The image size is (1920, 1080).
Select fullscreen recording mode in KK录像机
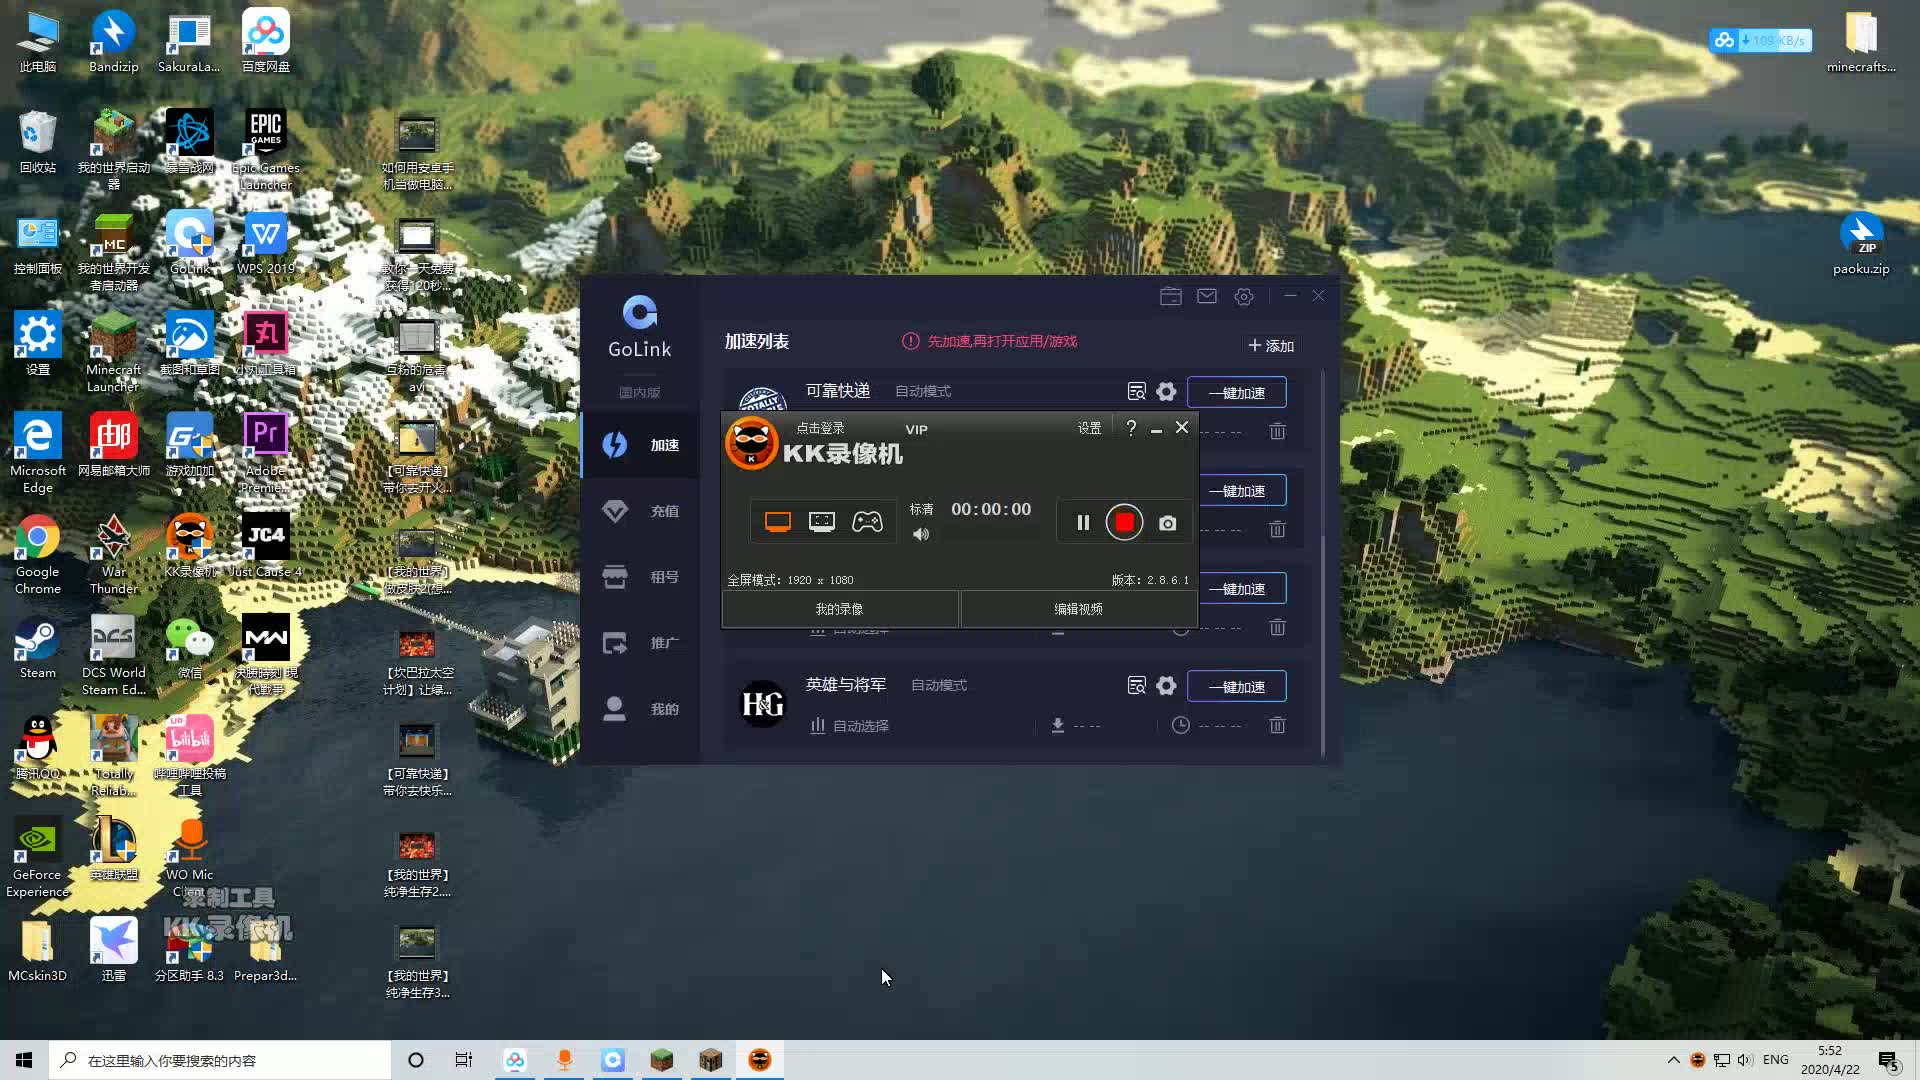pos(775,521)
